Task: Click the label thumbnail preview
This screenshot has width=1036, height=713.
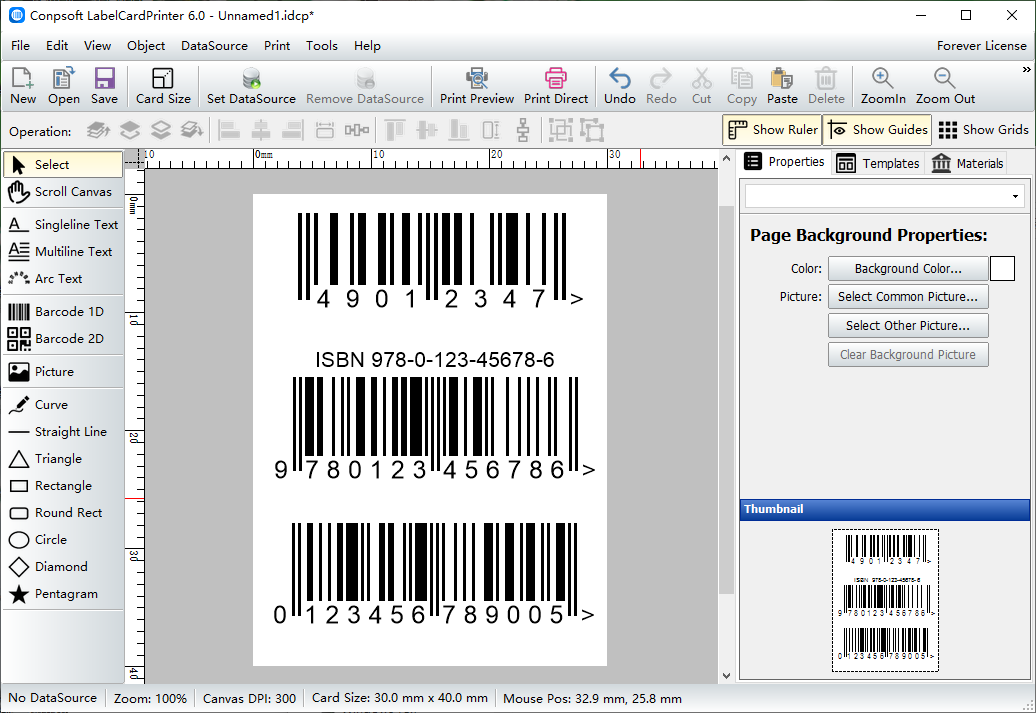Action: point(885,600)
